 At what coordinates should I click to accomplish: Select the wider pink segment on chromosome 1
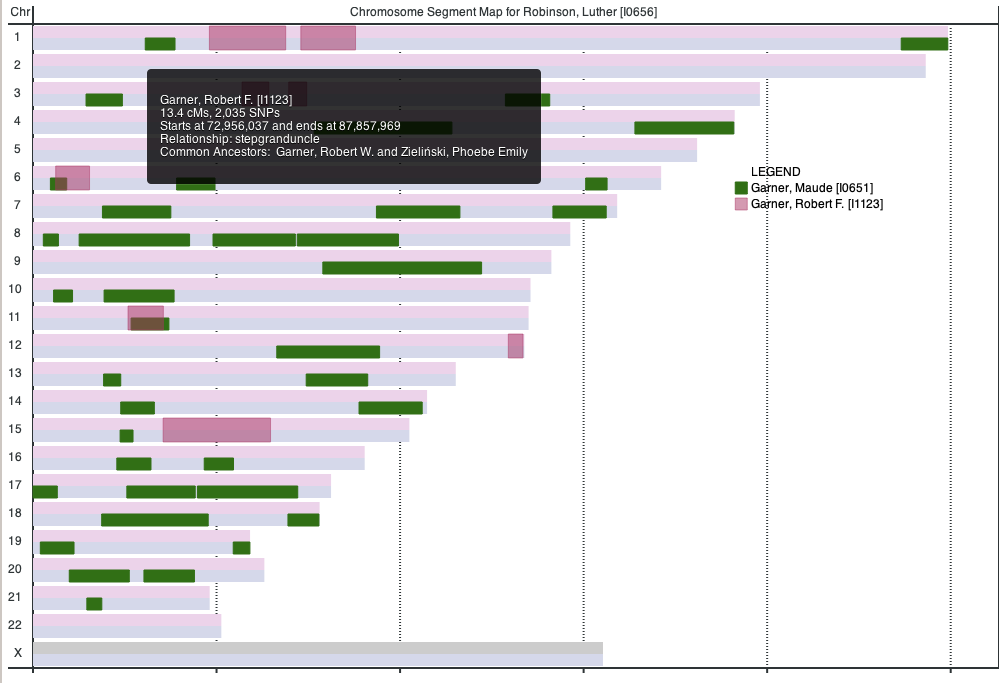click(247, 38)
